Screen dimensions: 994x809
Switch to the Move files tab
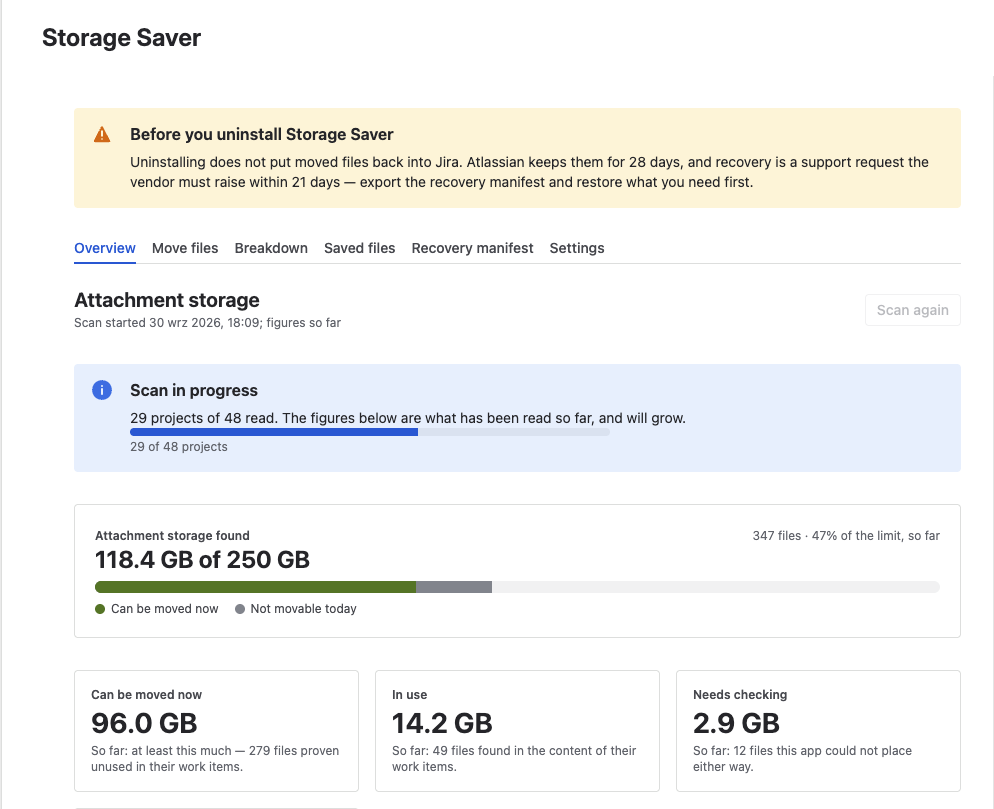(185, 248)
